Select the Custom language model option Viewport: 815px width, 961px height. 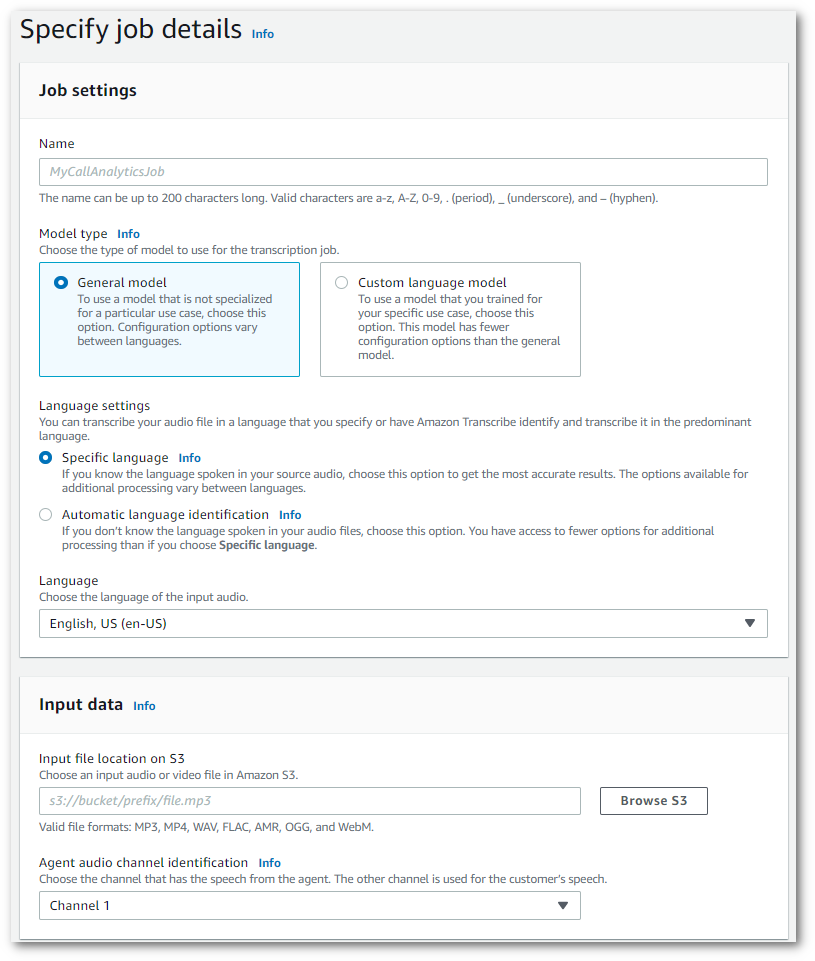[341, 282]
